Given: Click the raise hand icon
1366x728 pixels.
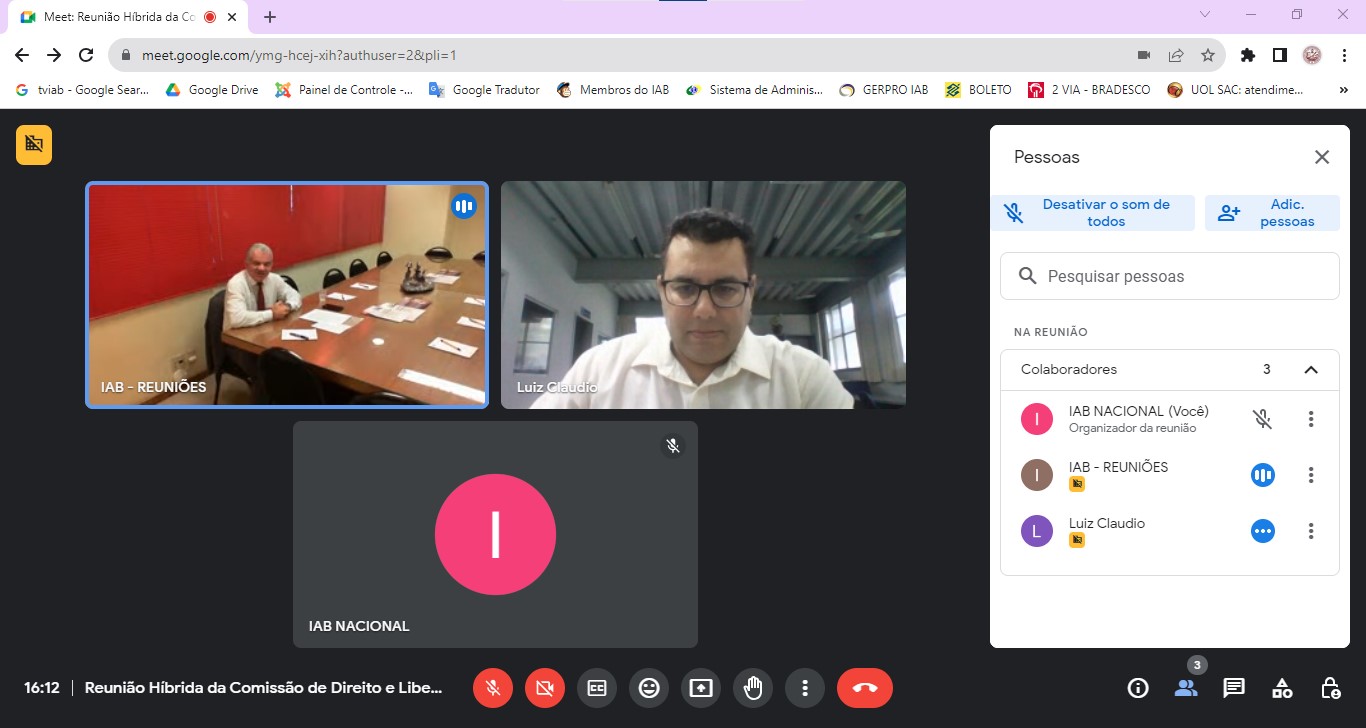Looking at the screenshot, I should tap(752, 688).
